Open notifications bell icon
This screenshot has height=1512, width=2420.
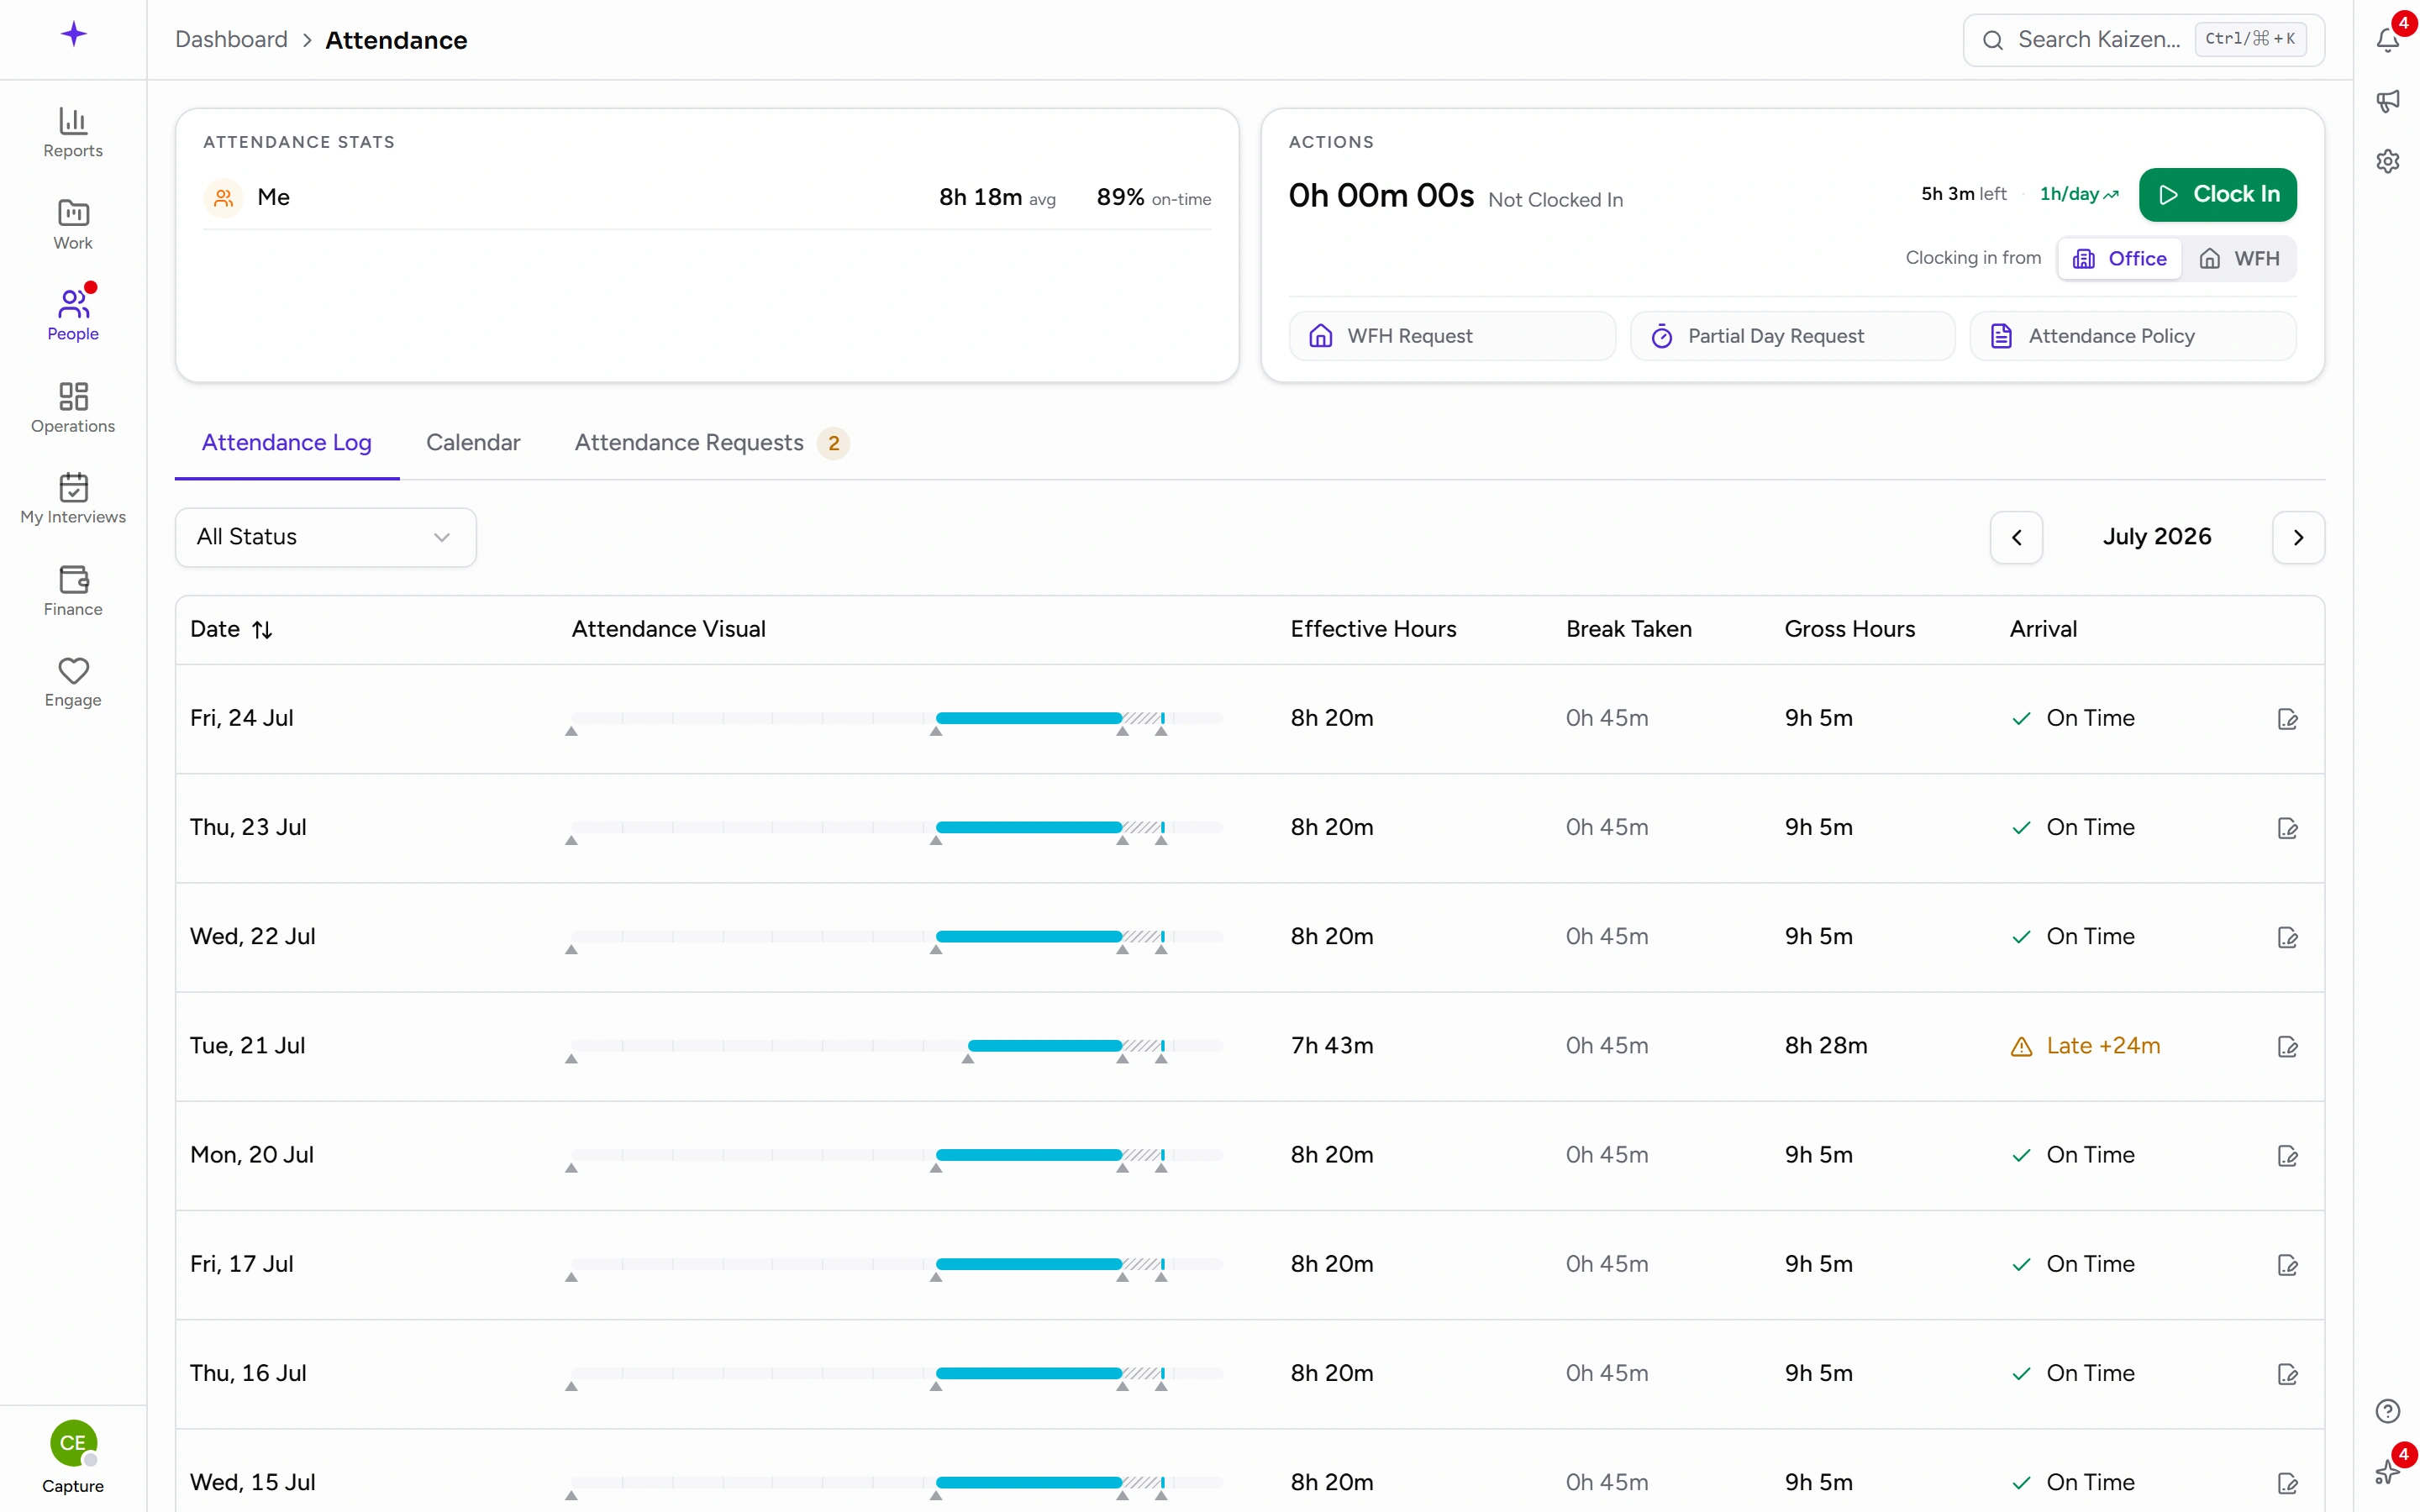(x=2387, y=40)
